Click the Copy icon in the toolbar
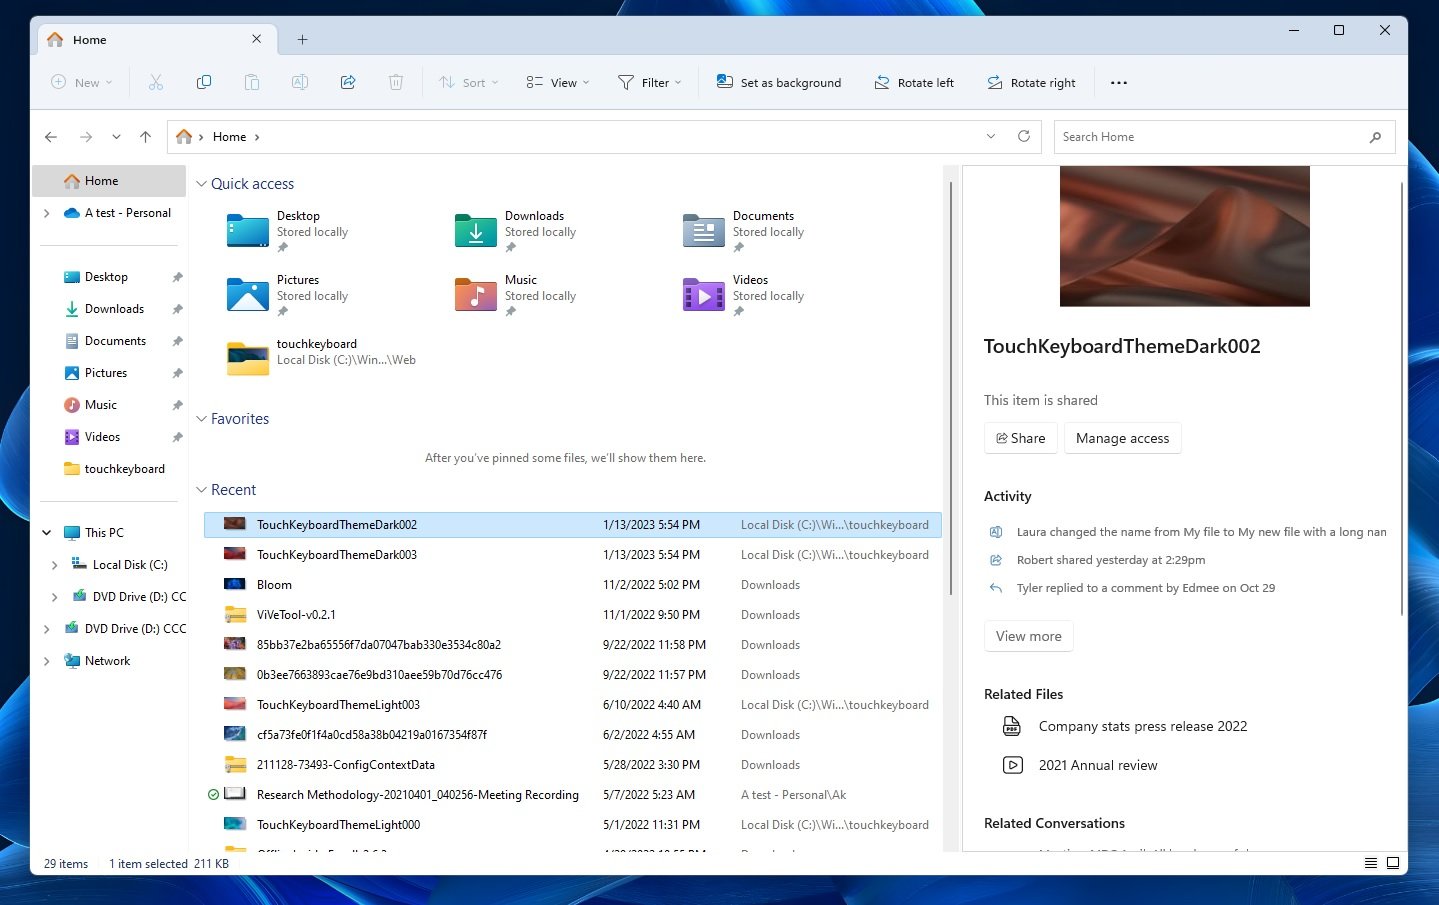 (203, 82)
